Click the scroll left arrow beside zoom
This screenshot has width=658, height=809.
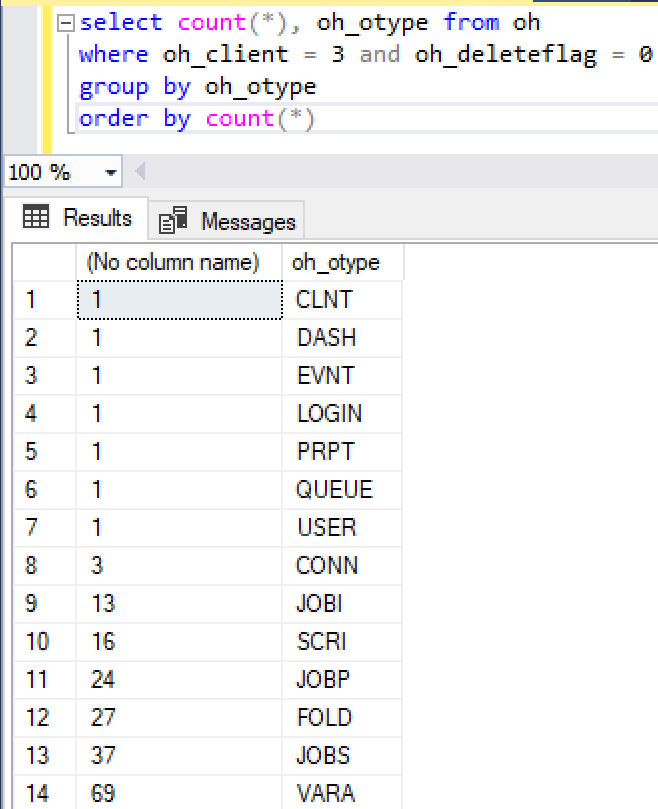[140, 173]
